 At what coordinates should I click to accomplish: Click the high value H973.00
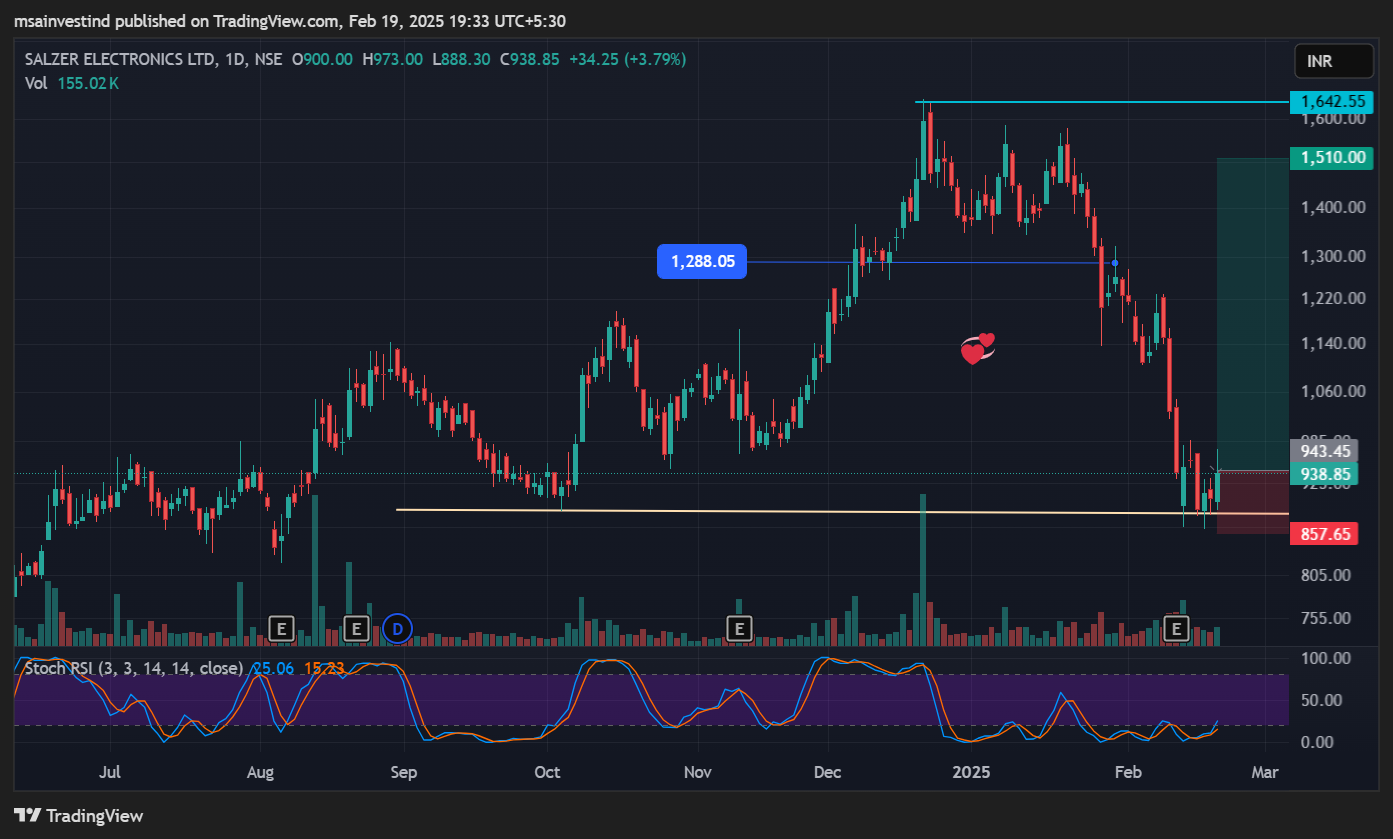point(392,59)
